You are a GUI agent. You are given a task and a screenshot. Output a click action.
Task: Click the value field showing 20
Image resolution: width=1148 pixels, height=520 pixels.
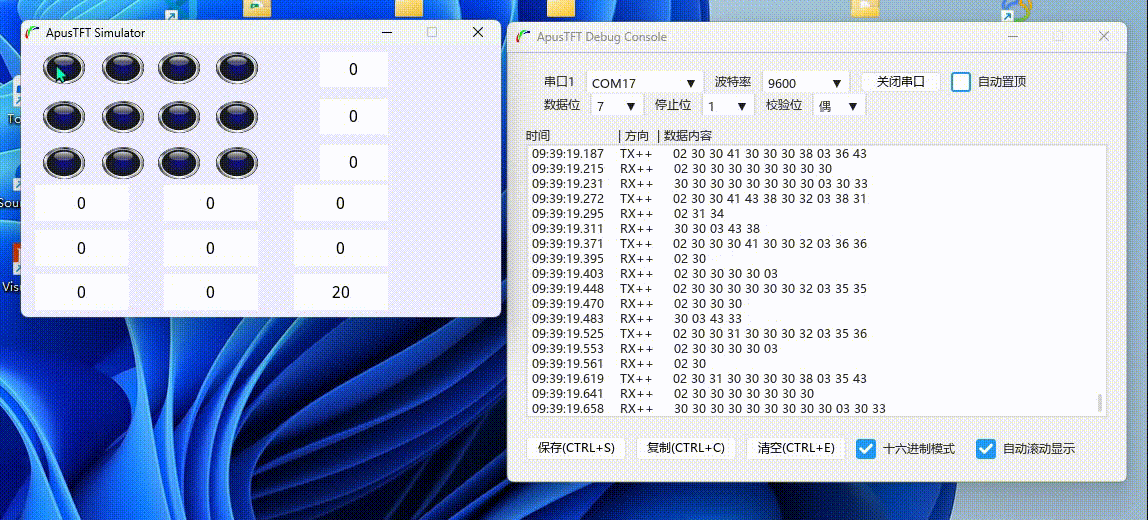(x=340, y=292)
